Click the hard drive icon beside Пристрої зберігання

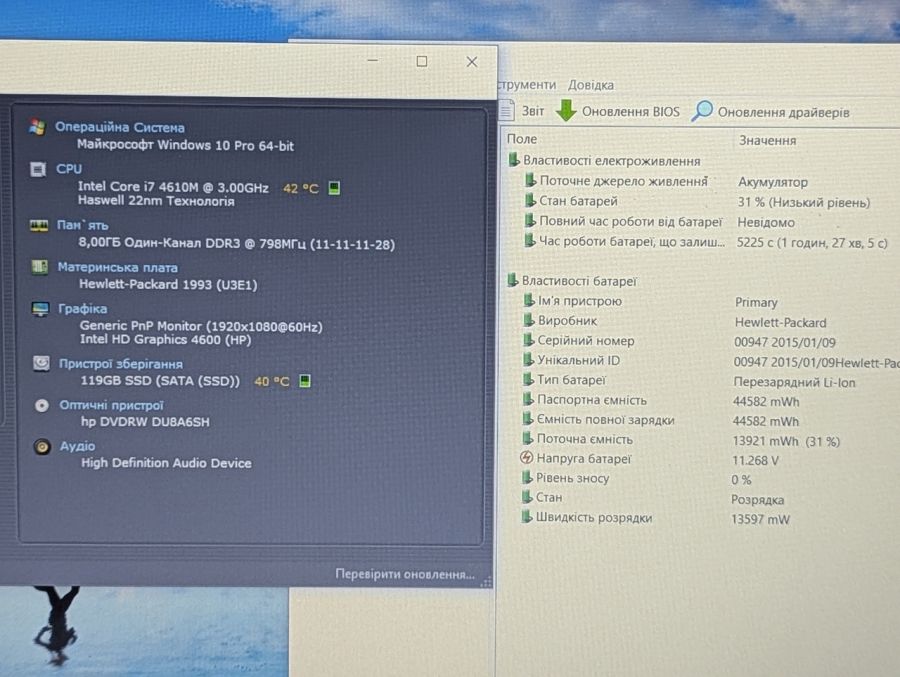pos(41,363)
